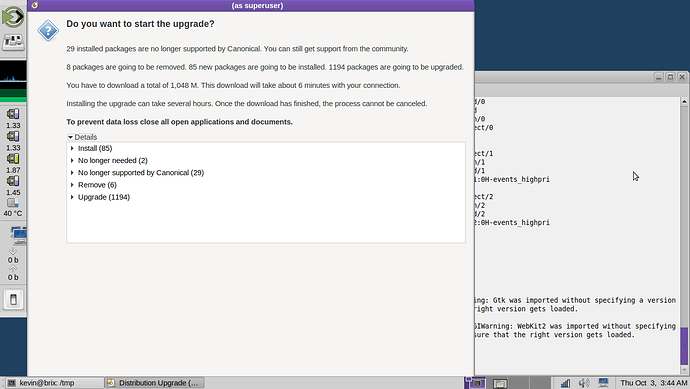Expand No longer supported by Canonical (29)

click(72, 172)
